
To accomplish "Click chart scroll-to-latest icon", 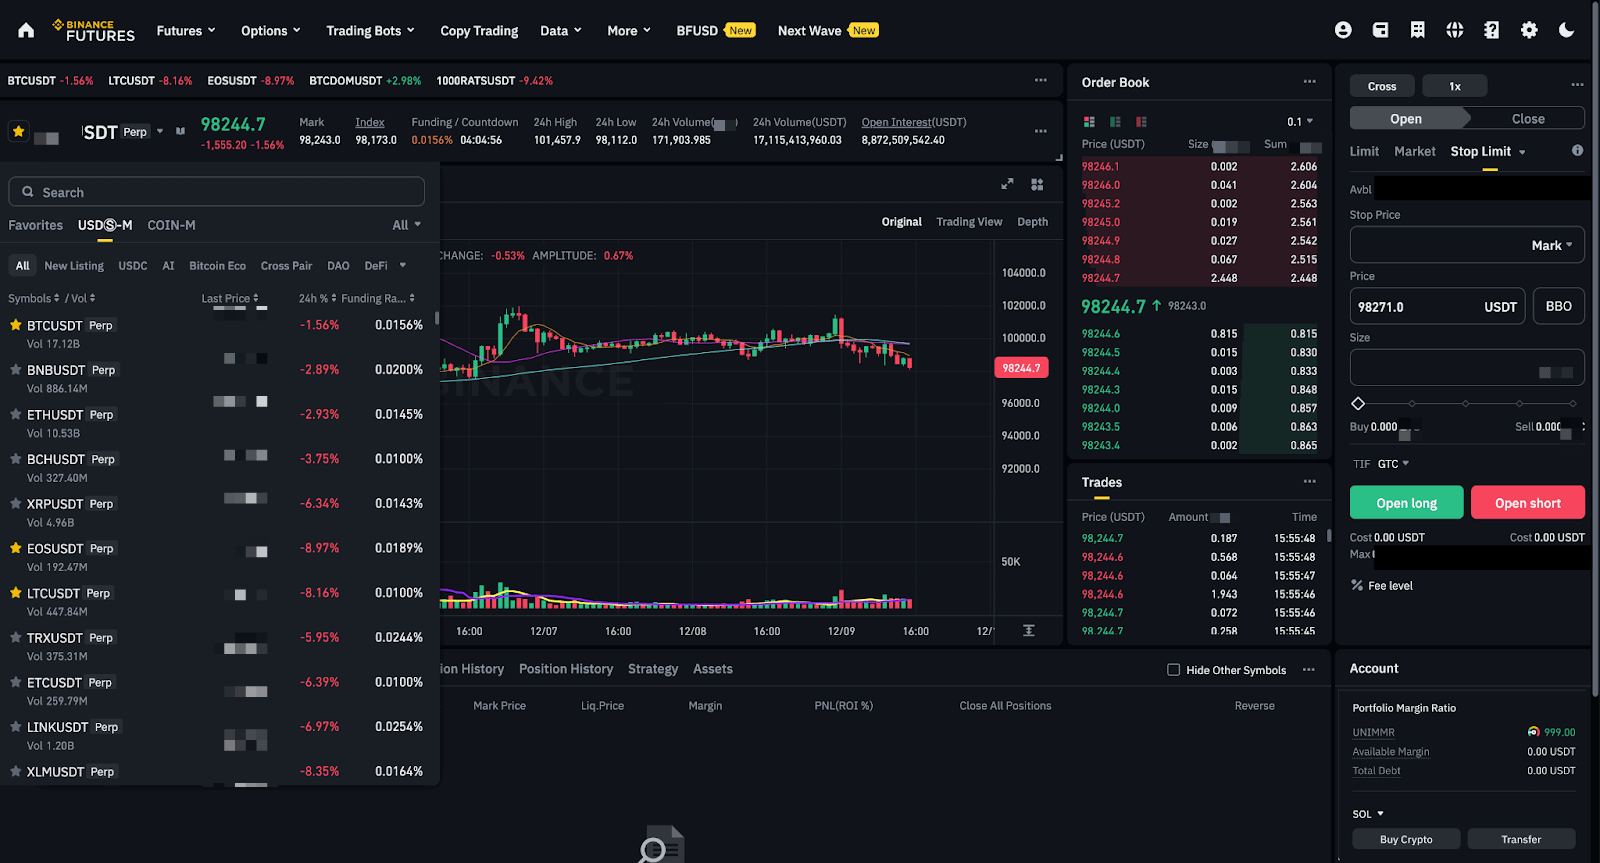I will tap(1029, 631).
